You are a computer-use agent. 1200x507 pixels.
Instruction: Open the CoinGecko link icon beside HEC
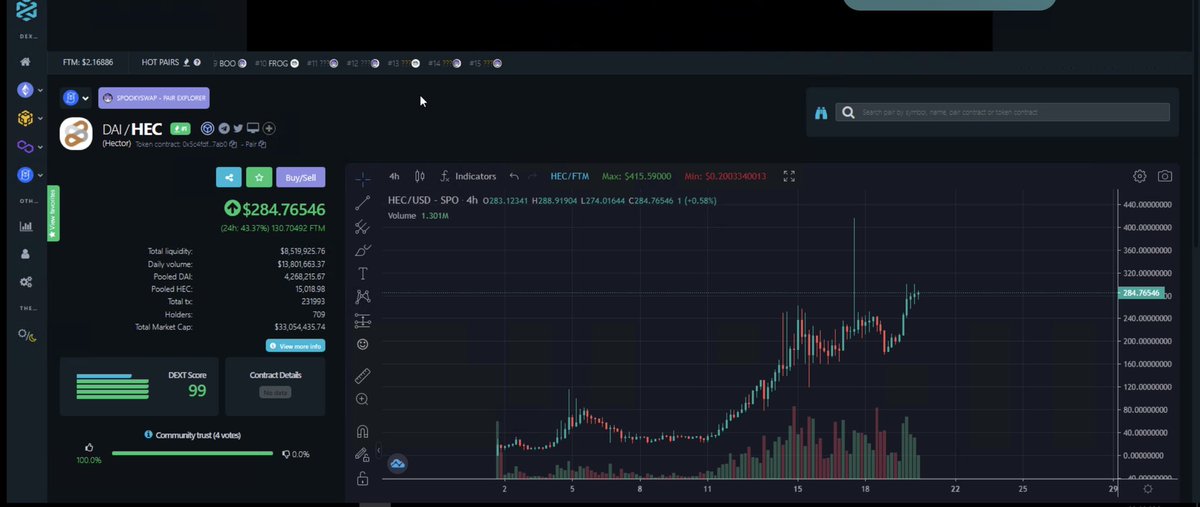pos(207,129)
